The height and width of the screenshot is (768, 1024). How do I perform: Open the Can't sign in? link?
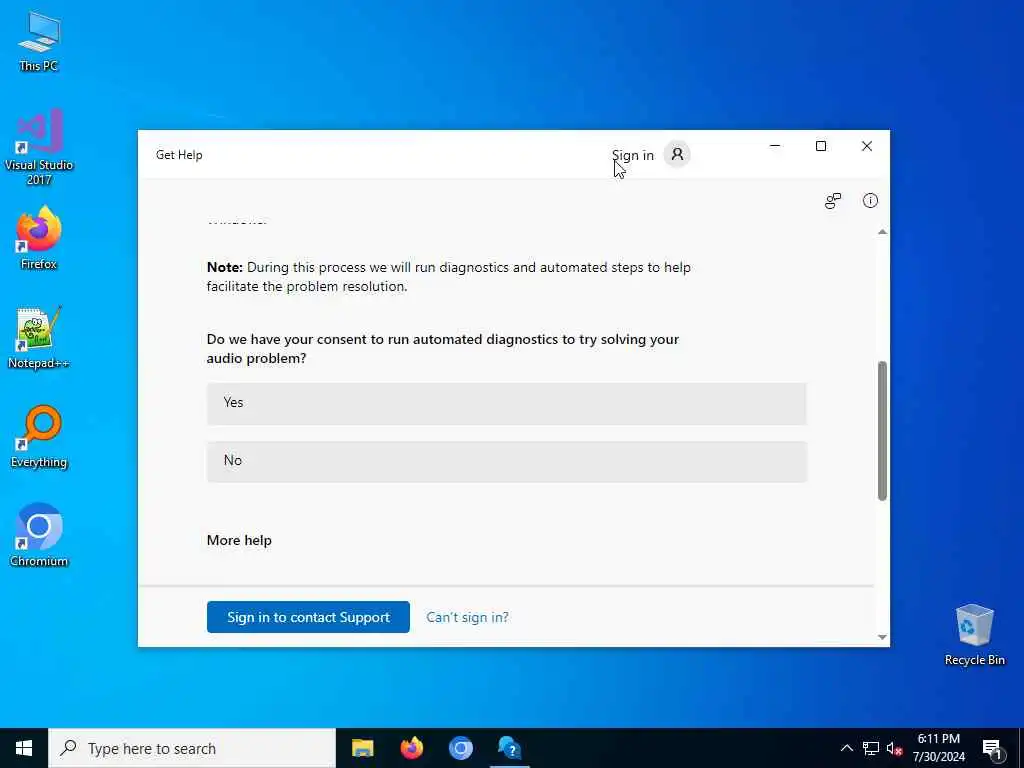(468, 617)
